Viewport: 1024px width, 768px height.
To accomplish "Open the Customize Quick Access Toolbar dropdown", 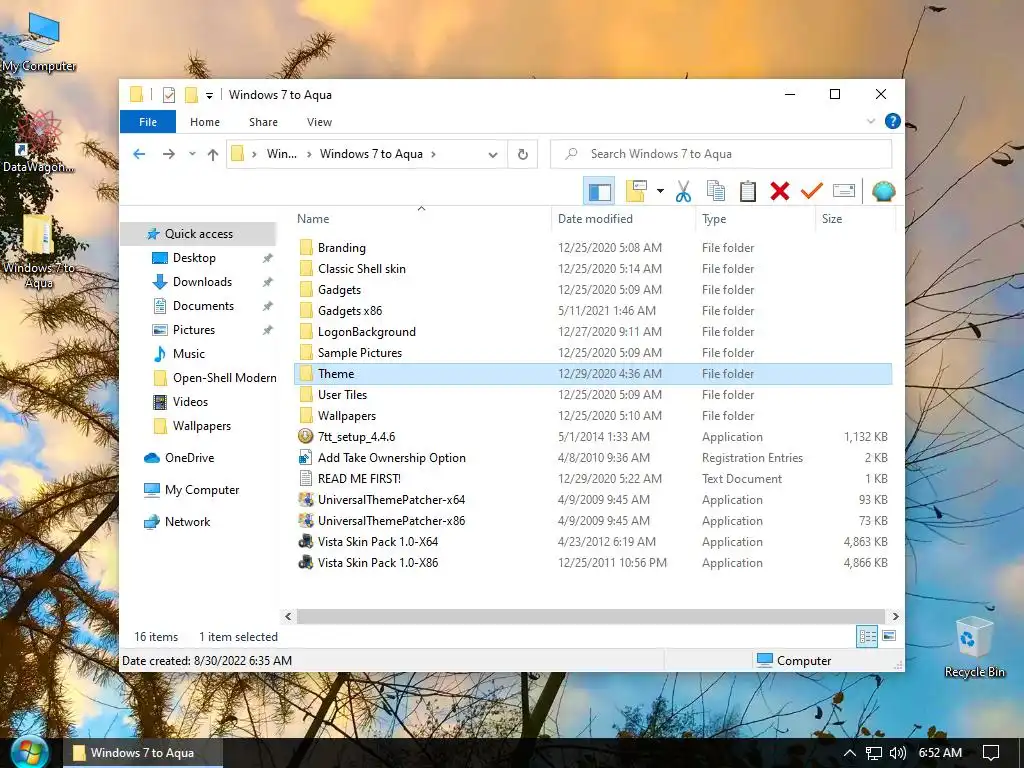I will tap(209, 96).
